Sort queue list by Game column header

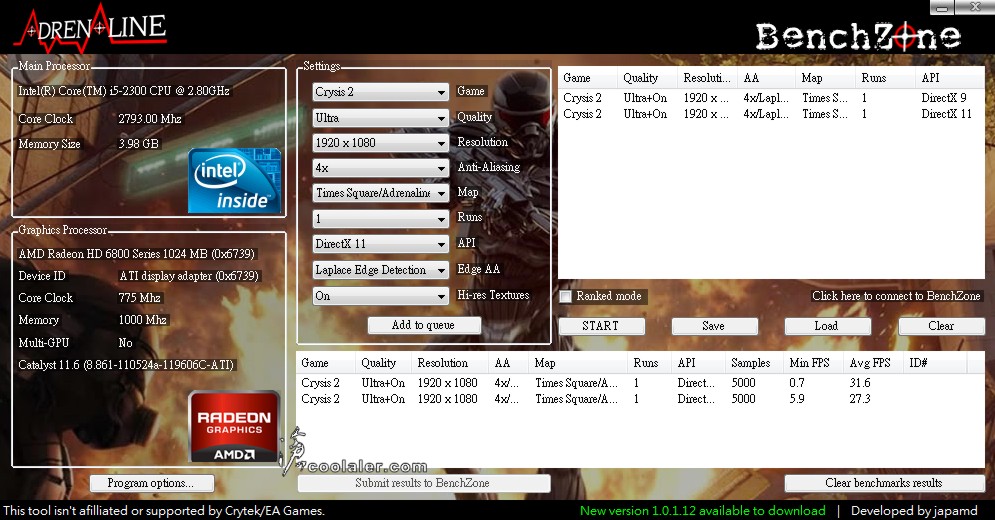pos(588,78)
